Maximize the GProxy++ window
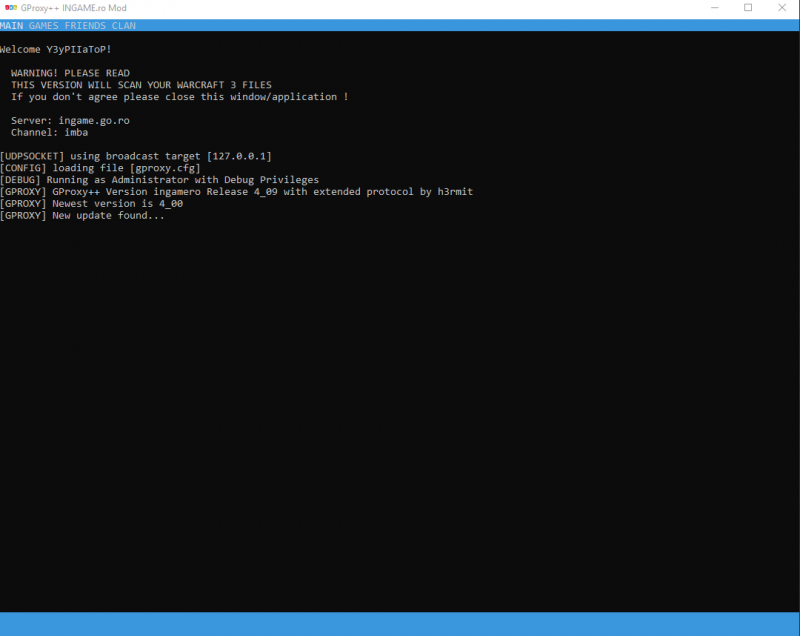800x636 pixels. point(748,8)
